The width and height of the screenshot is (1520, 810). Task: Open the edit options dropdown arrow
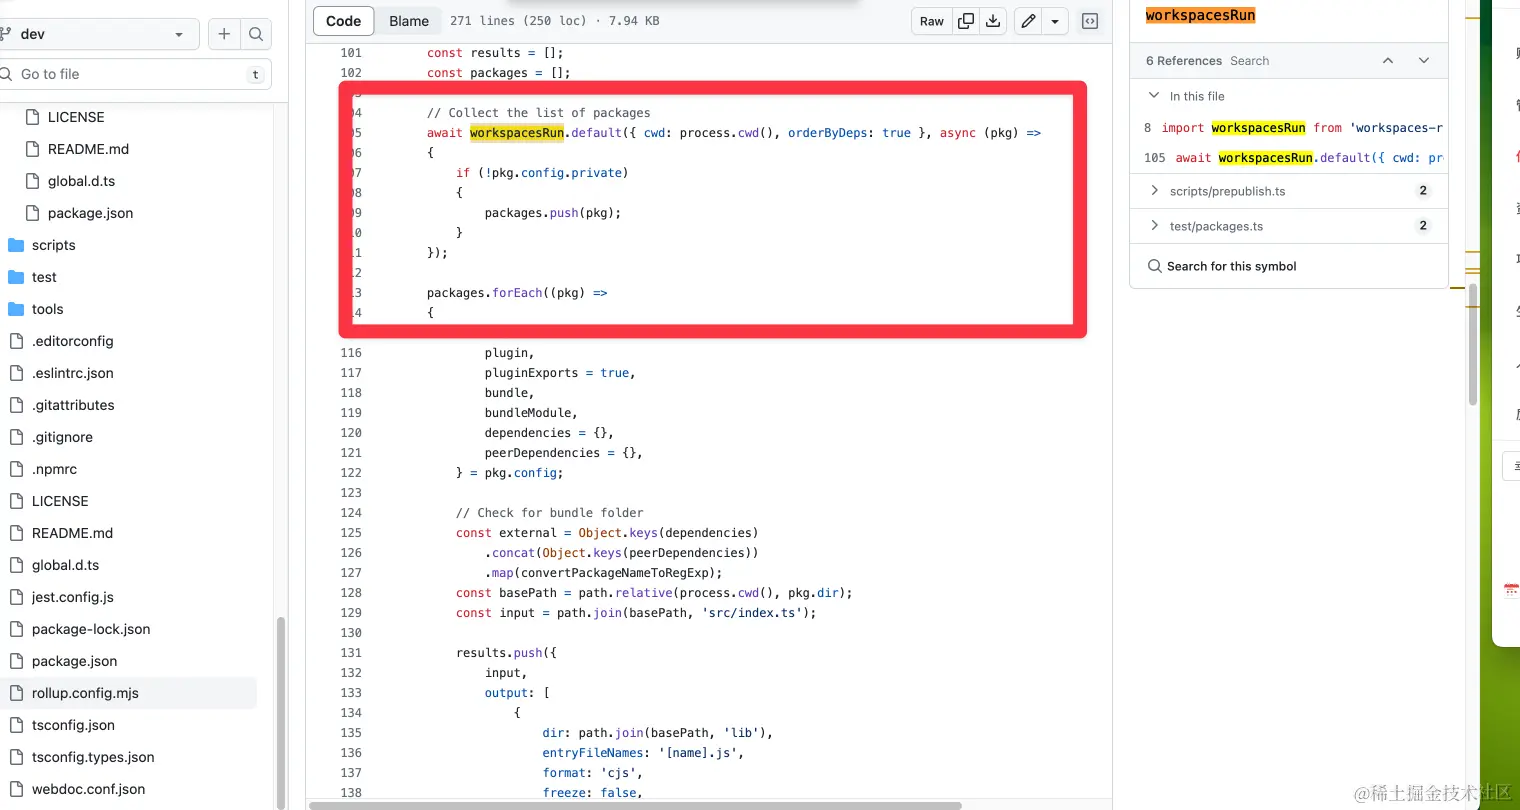click(x=1055, y=21)
